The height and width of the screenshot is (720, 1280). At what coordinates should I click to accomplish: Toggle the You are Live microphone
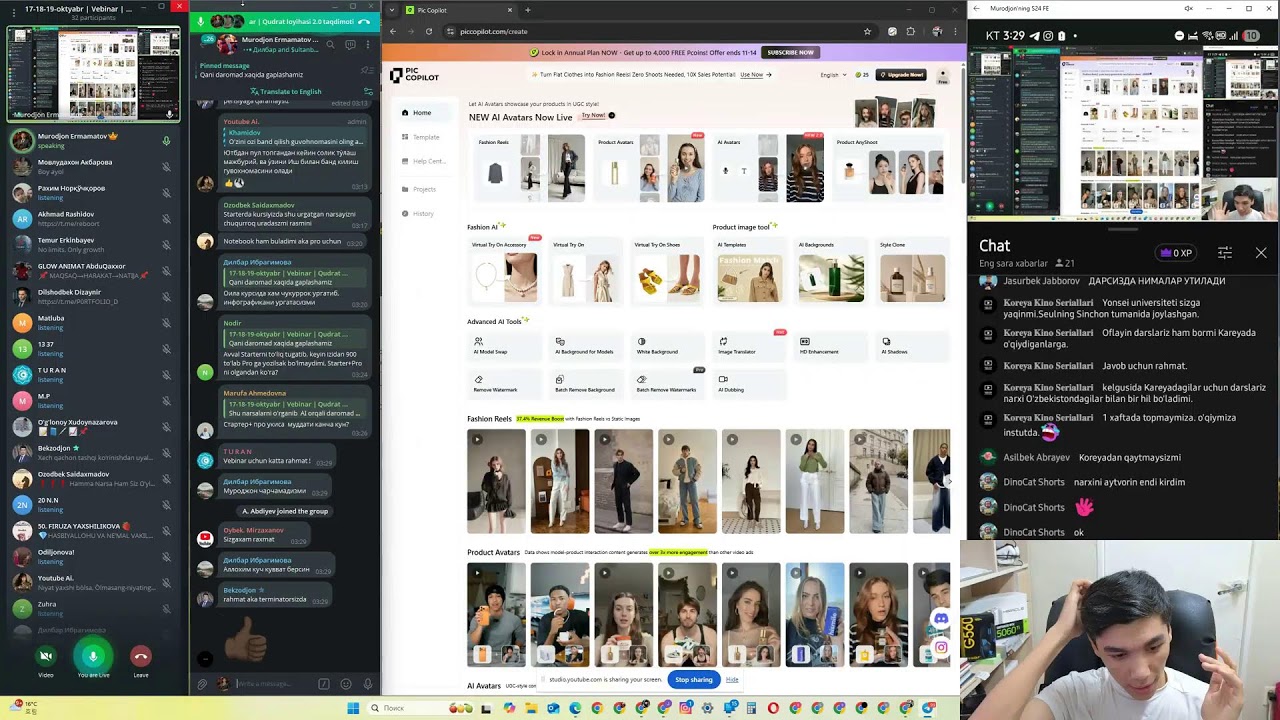[93, 656]
